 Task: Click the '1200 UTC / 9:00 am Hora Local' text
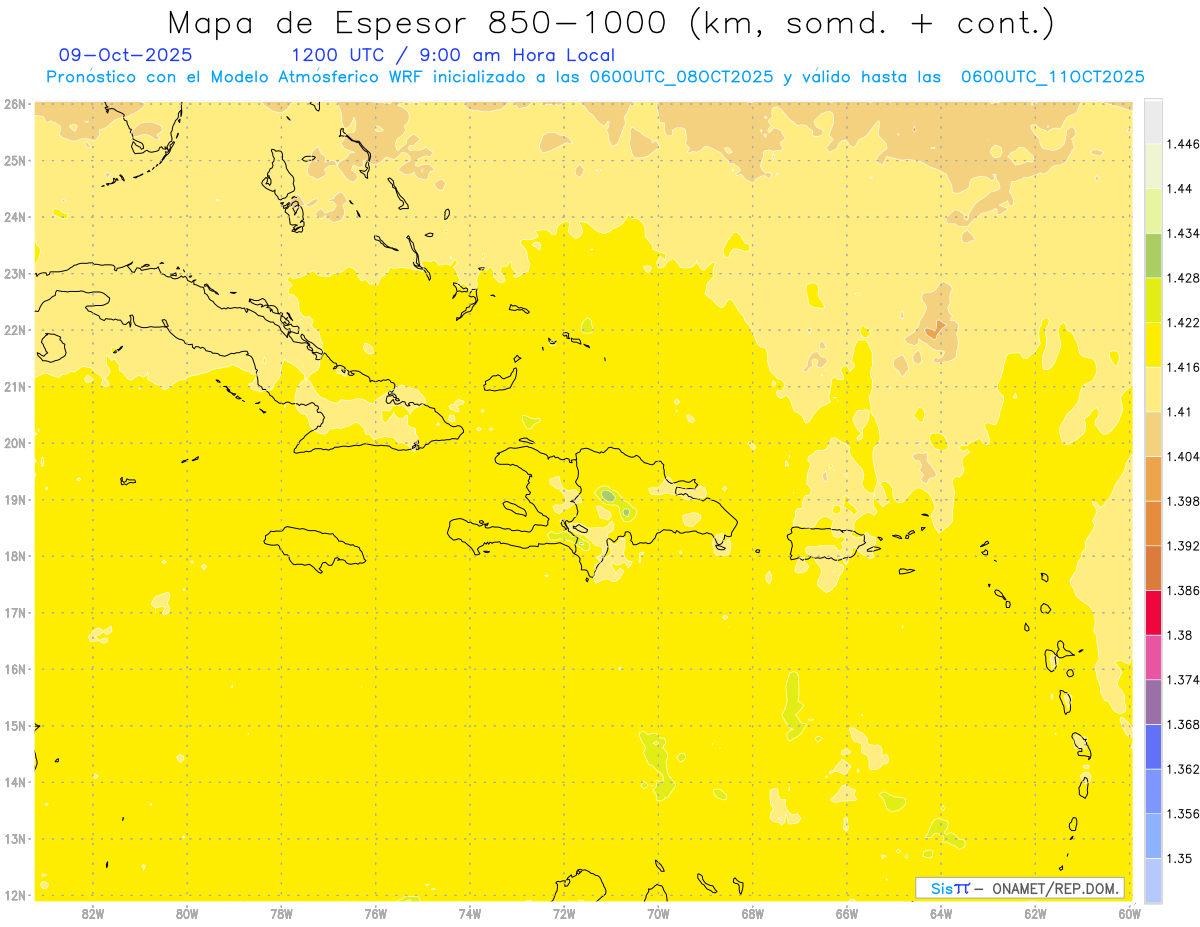(453, 55)
